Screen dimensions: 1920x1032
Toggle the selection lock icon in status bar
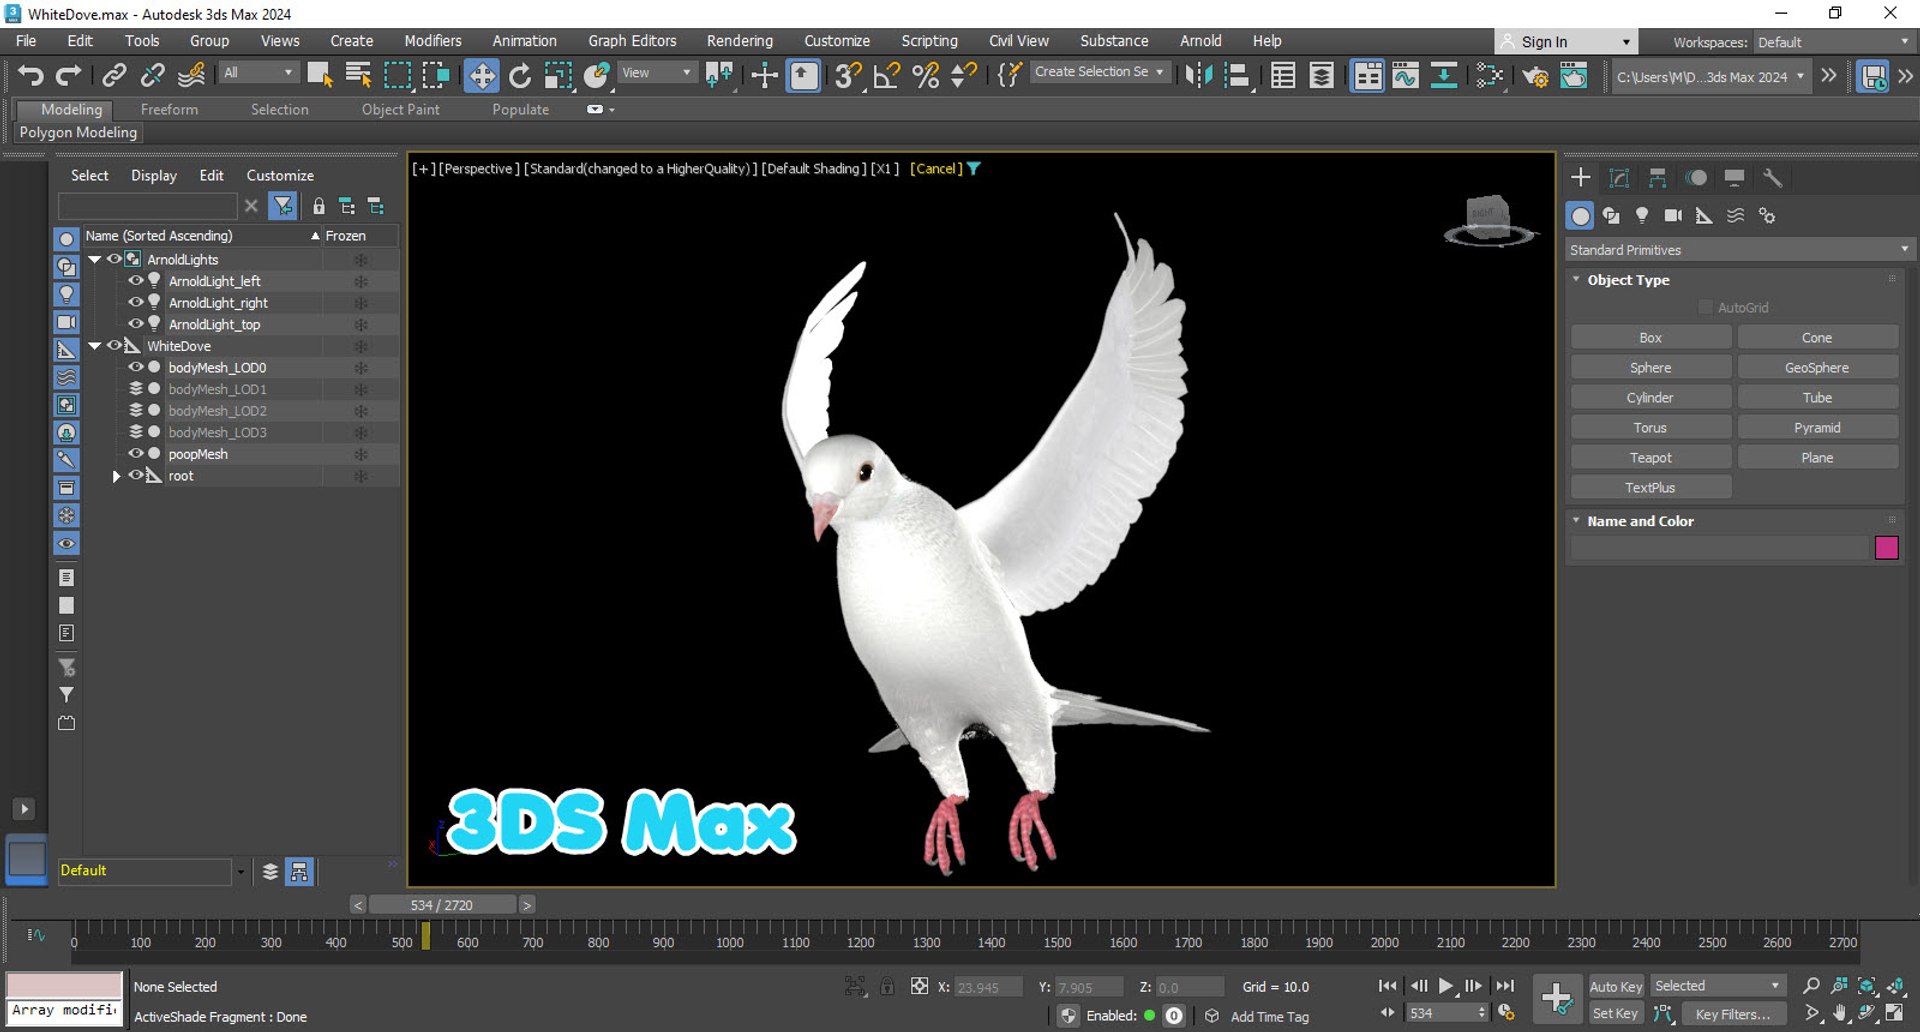[887, 987]
